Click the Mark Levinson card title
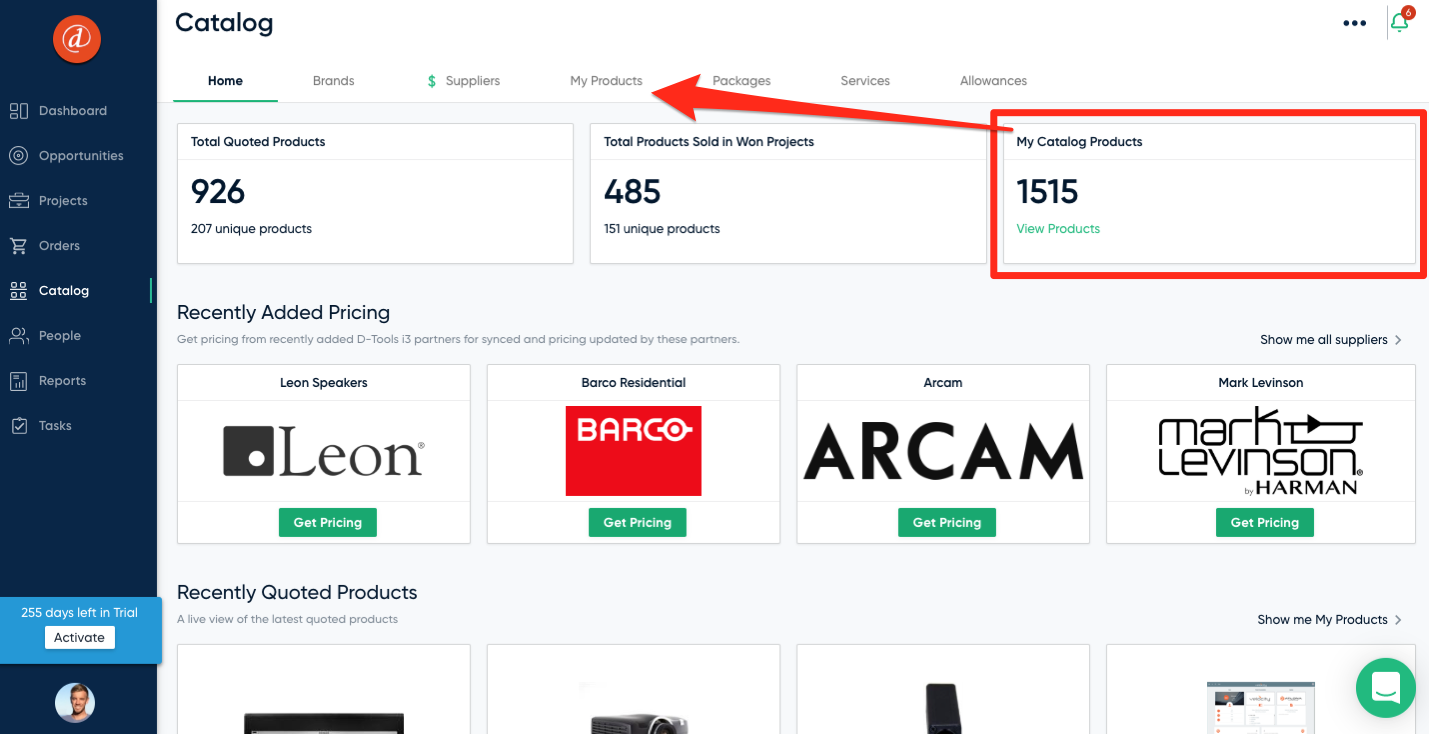 click(1261, 383)
